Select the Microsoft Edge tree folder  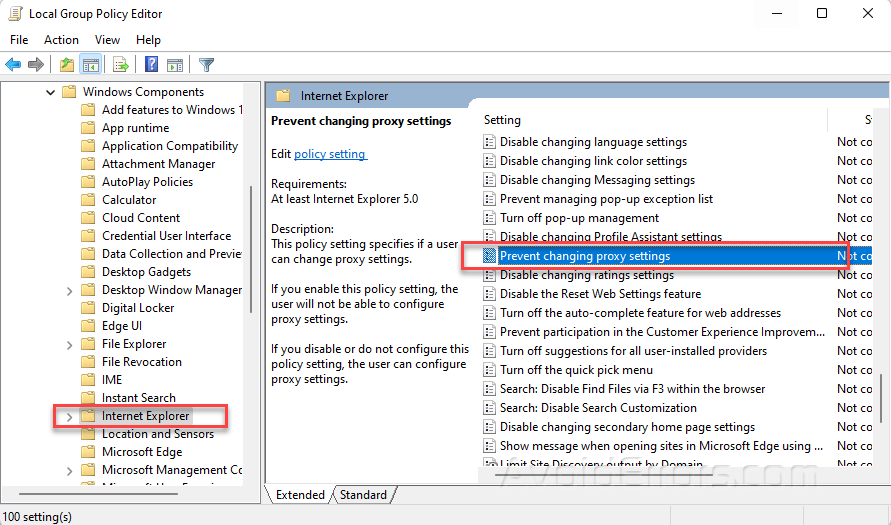coord(142,452)
